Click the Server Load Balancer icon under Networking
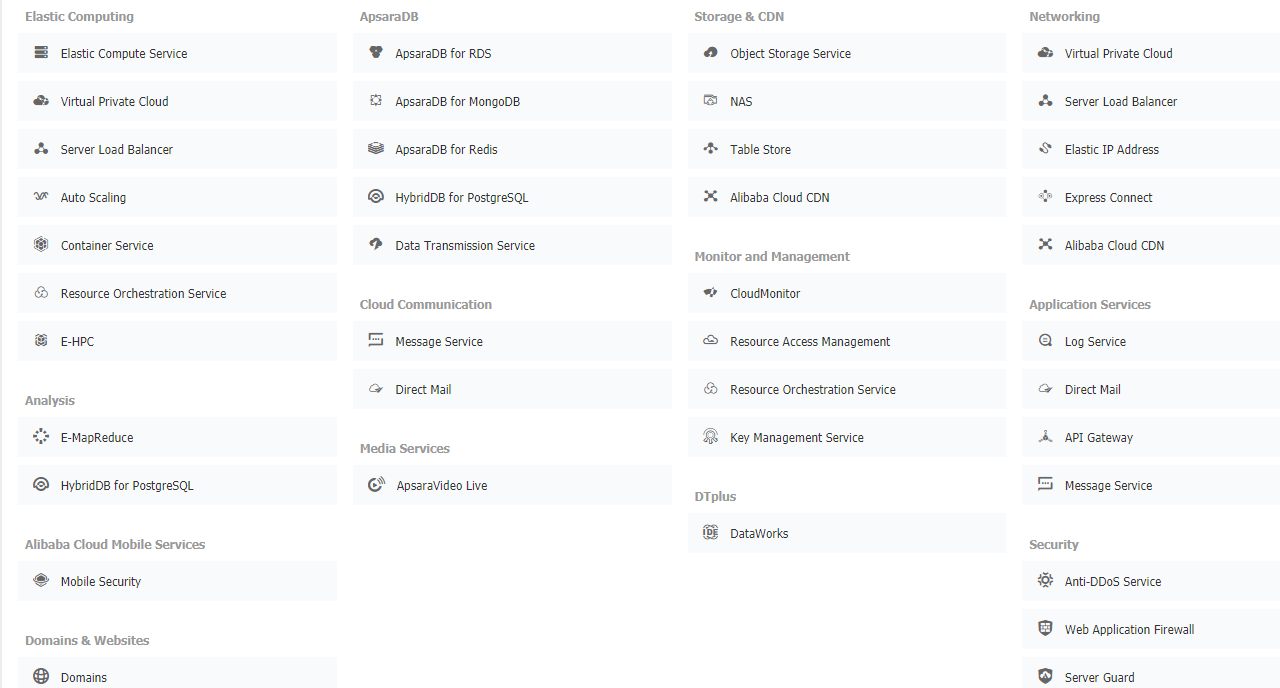 [x=1046, y=101]
